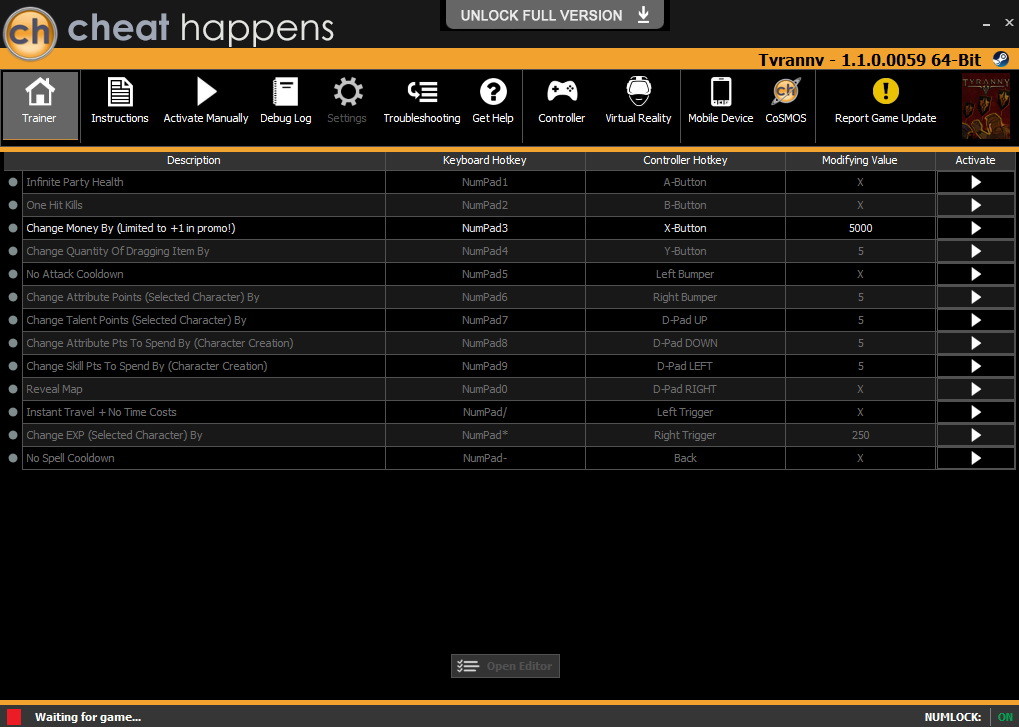The height and width of the screenshot is (727, 1019).
Task: Activate Change Attribute Points (Selected Character)
Action: (975, 297)
